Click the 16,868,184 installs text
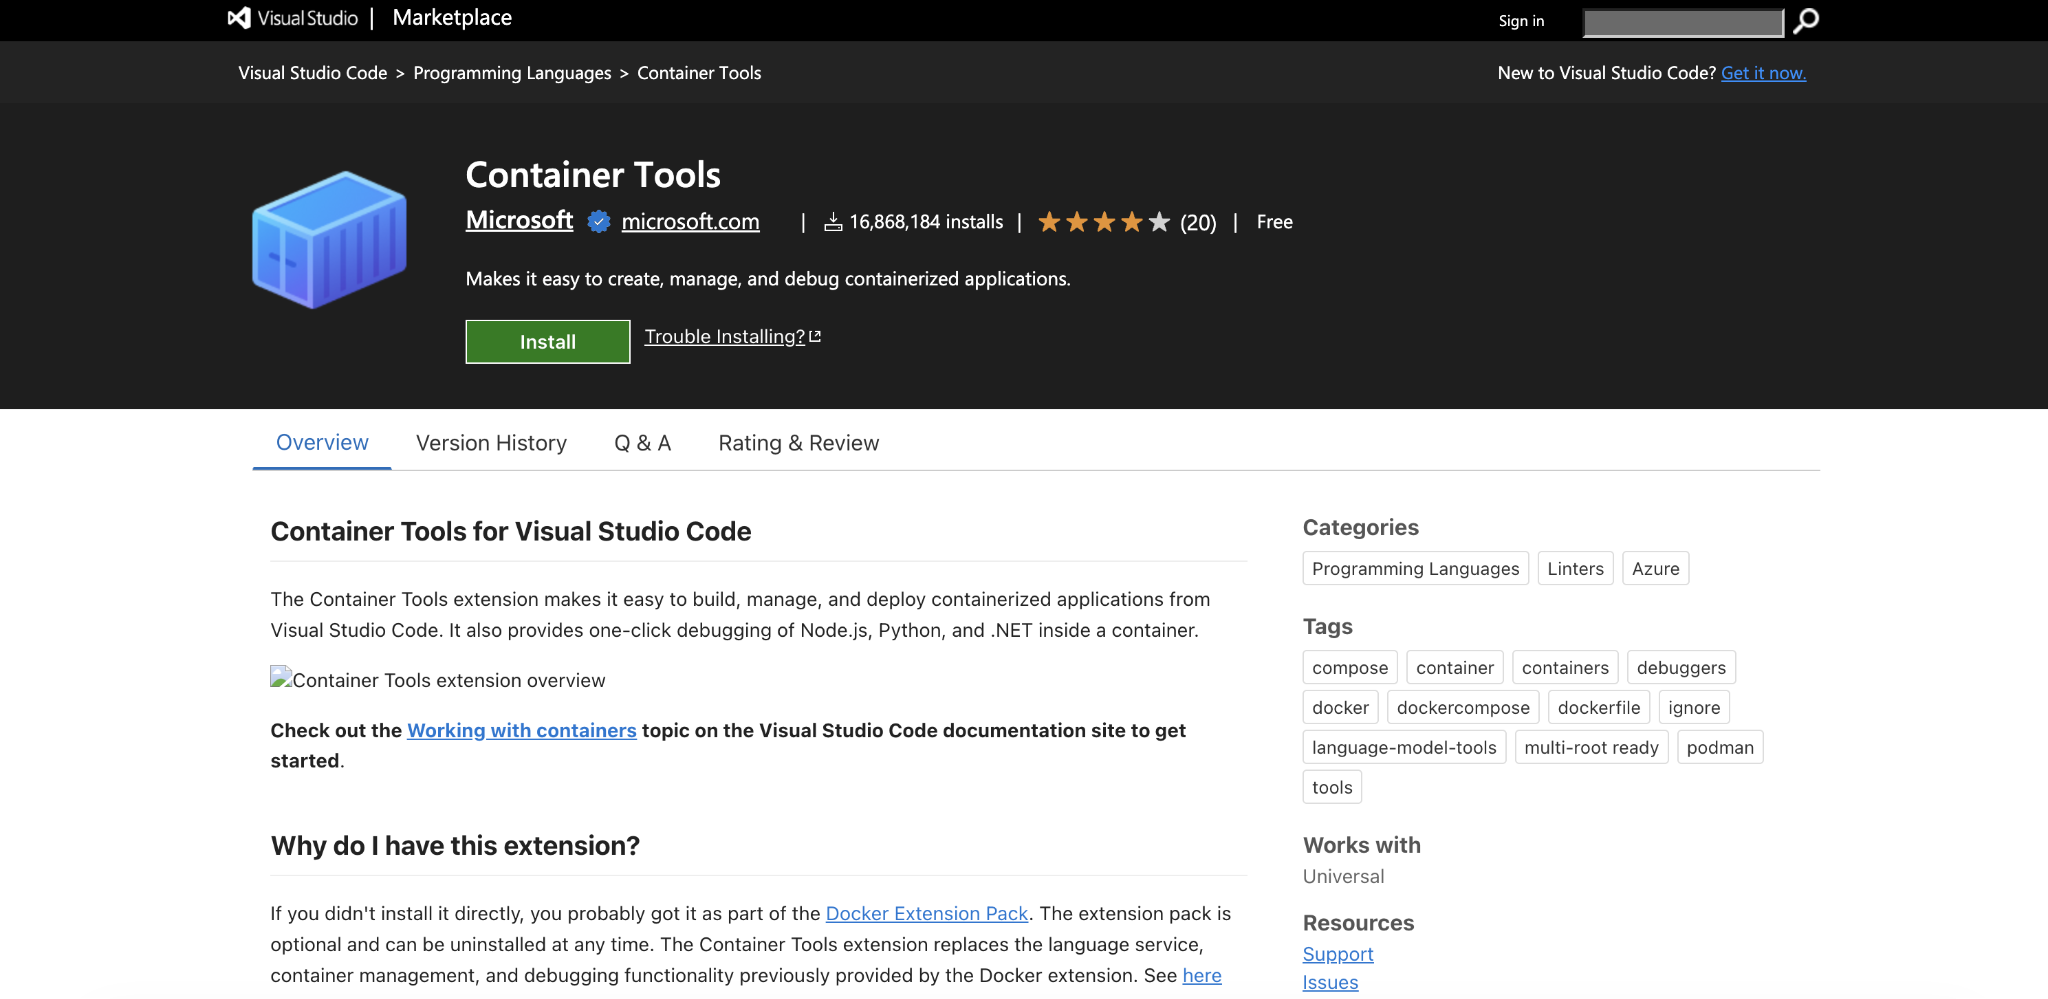Image resolution: width=2048 pixels, height=999 pixels. tap(926, 222)
